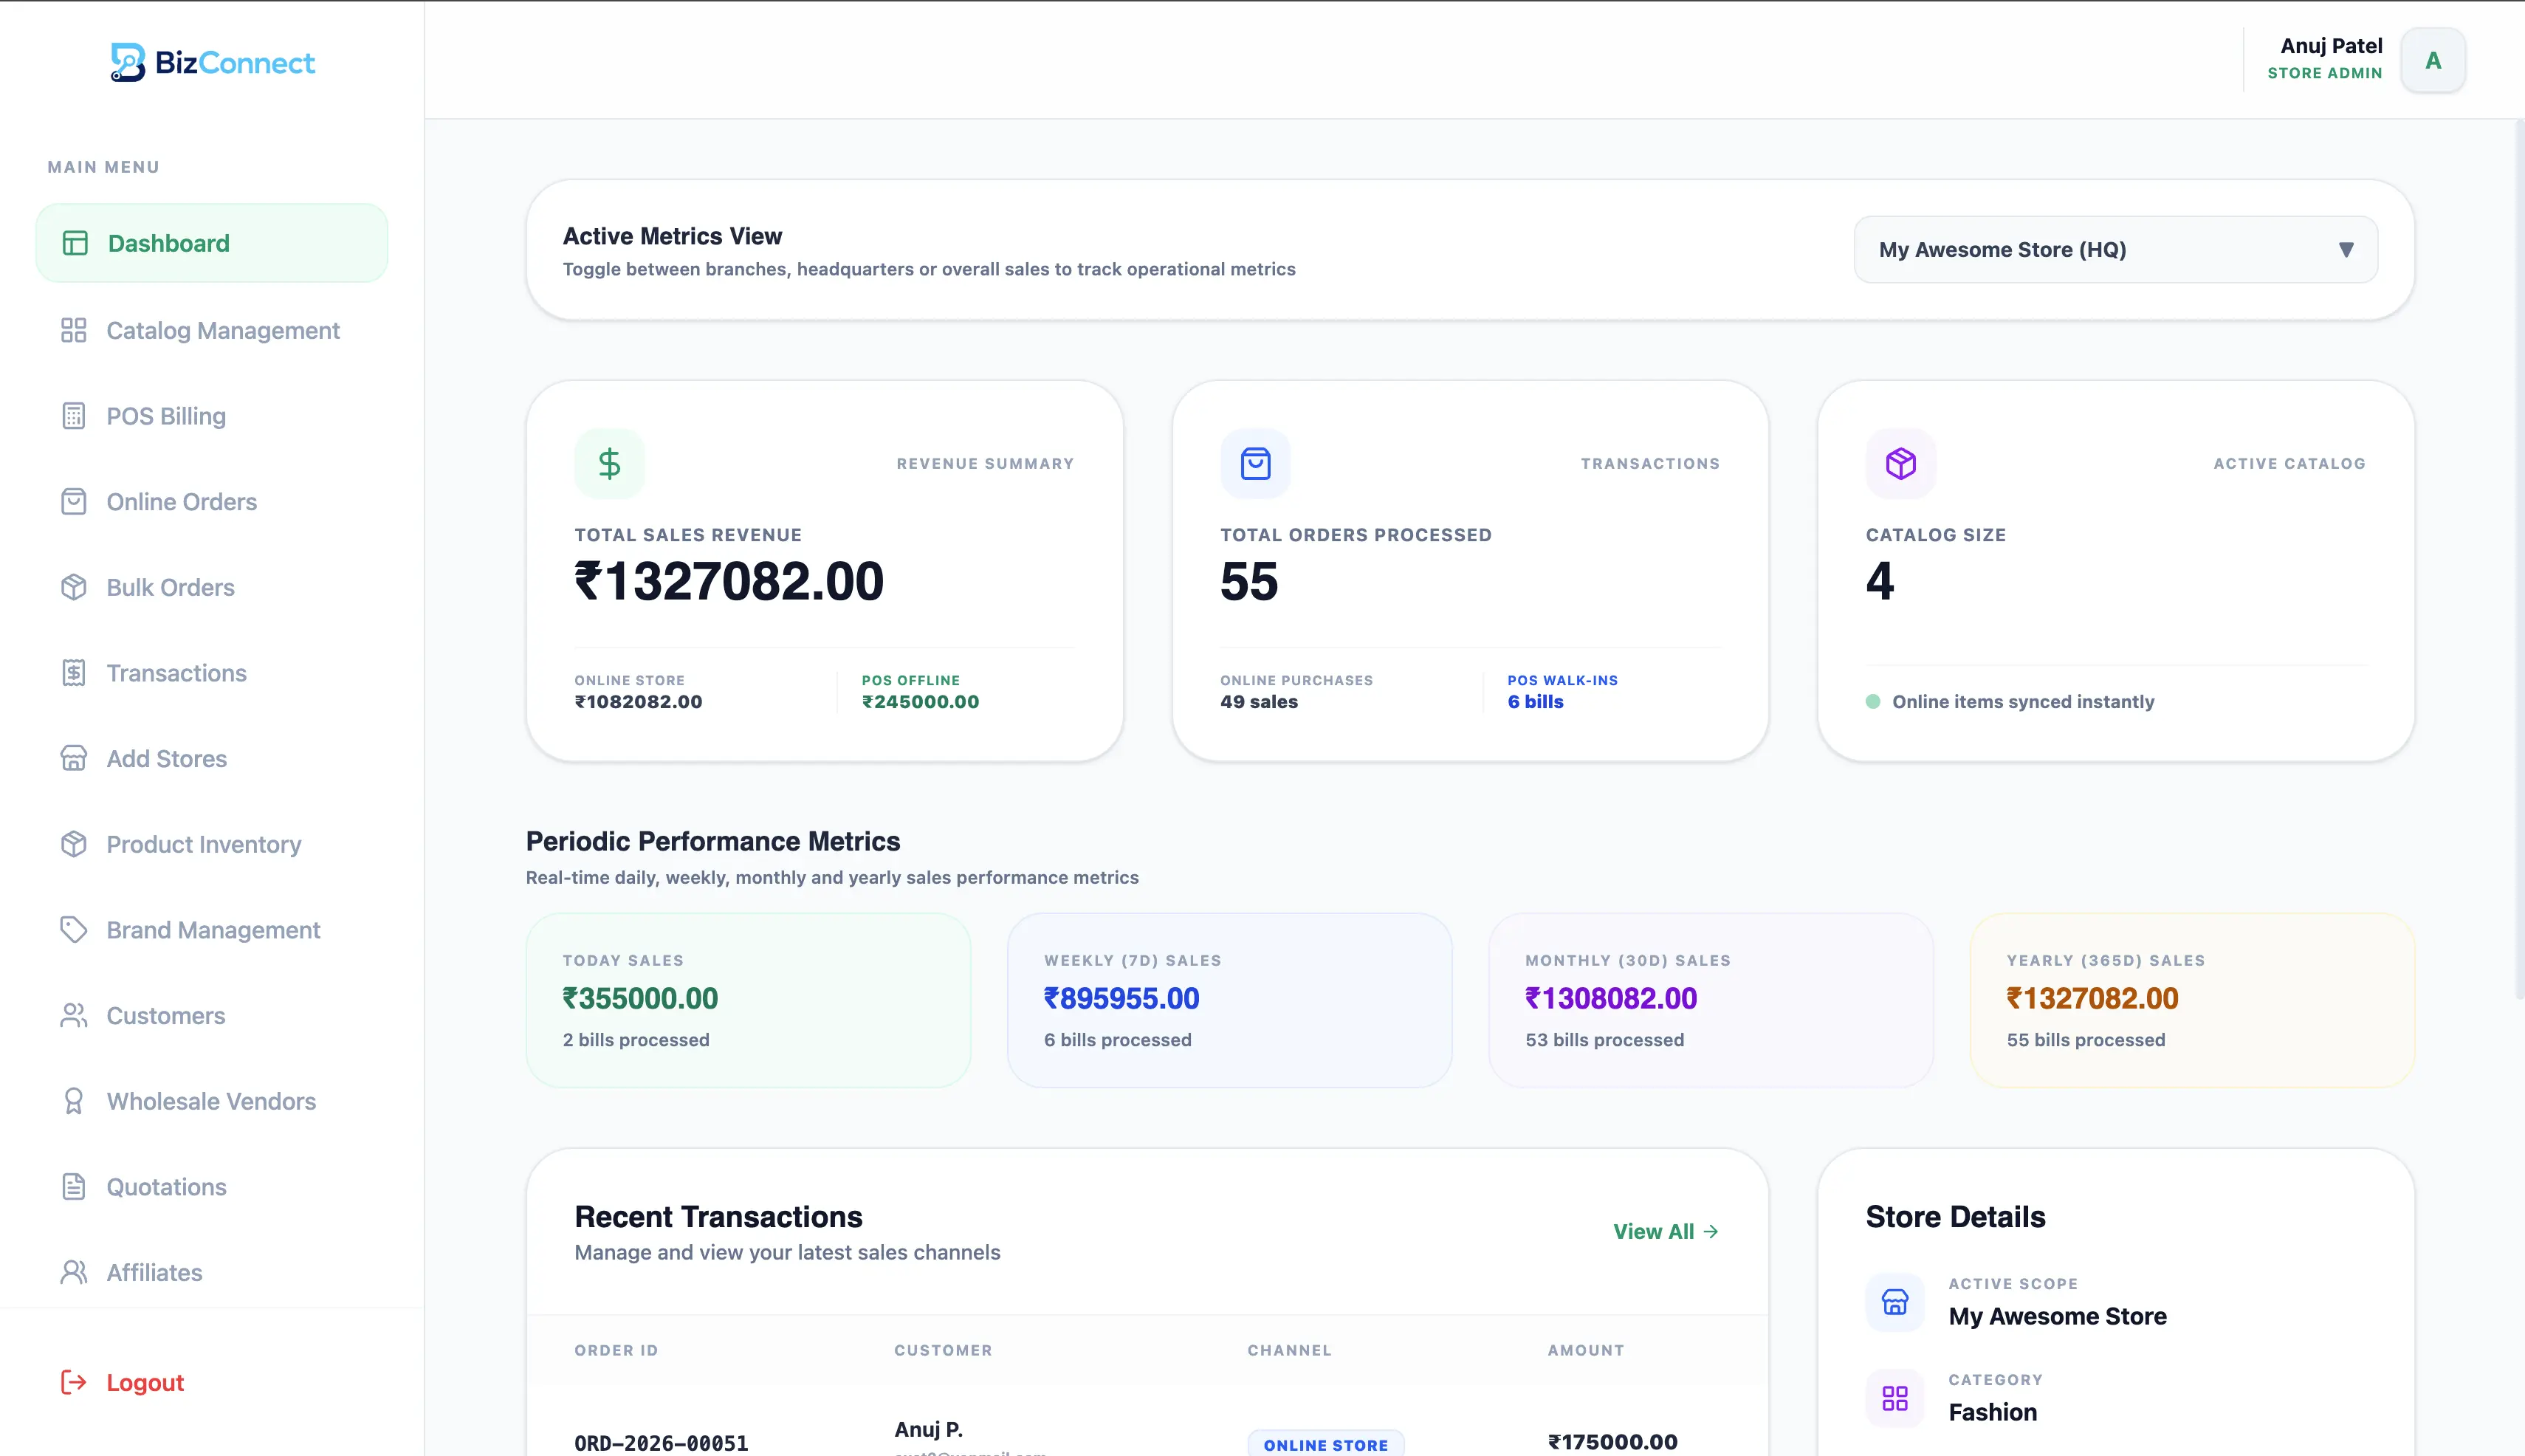2525x1456 pixels.
Task: Click the Today Sales card
Action: [x=748, y=1000]
